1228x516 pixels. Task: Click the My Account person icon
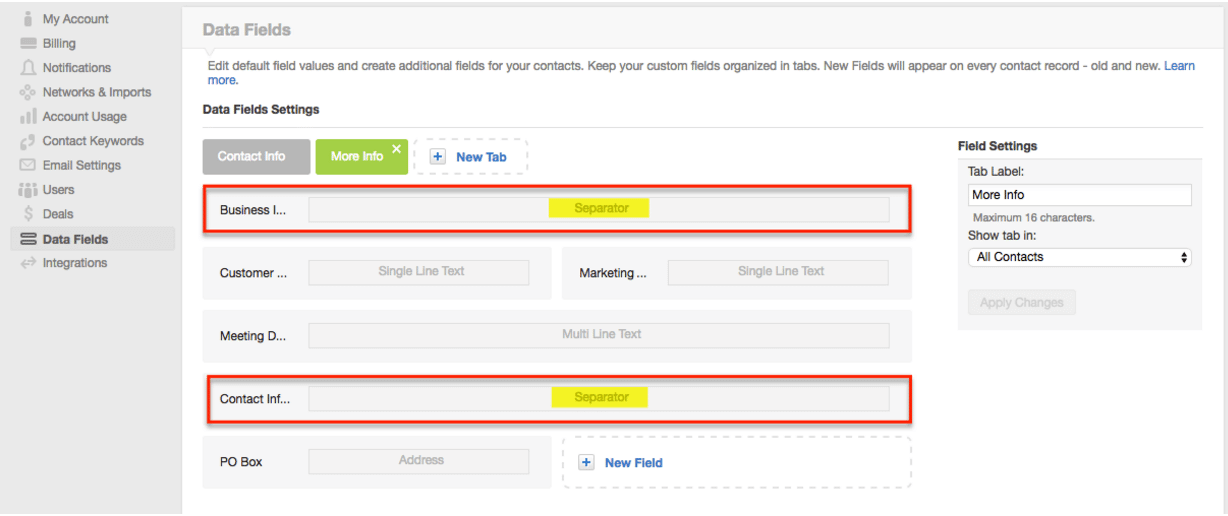(x=28, y=19)
